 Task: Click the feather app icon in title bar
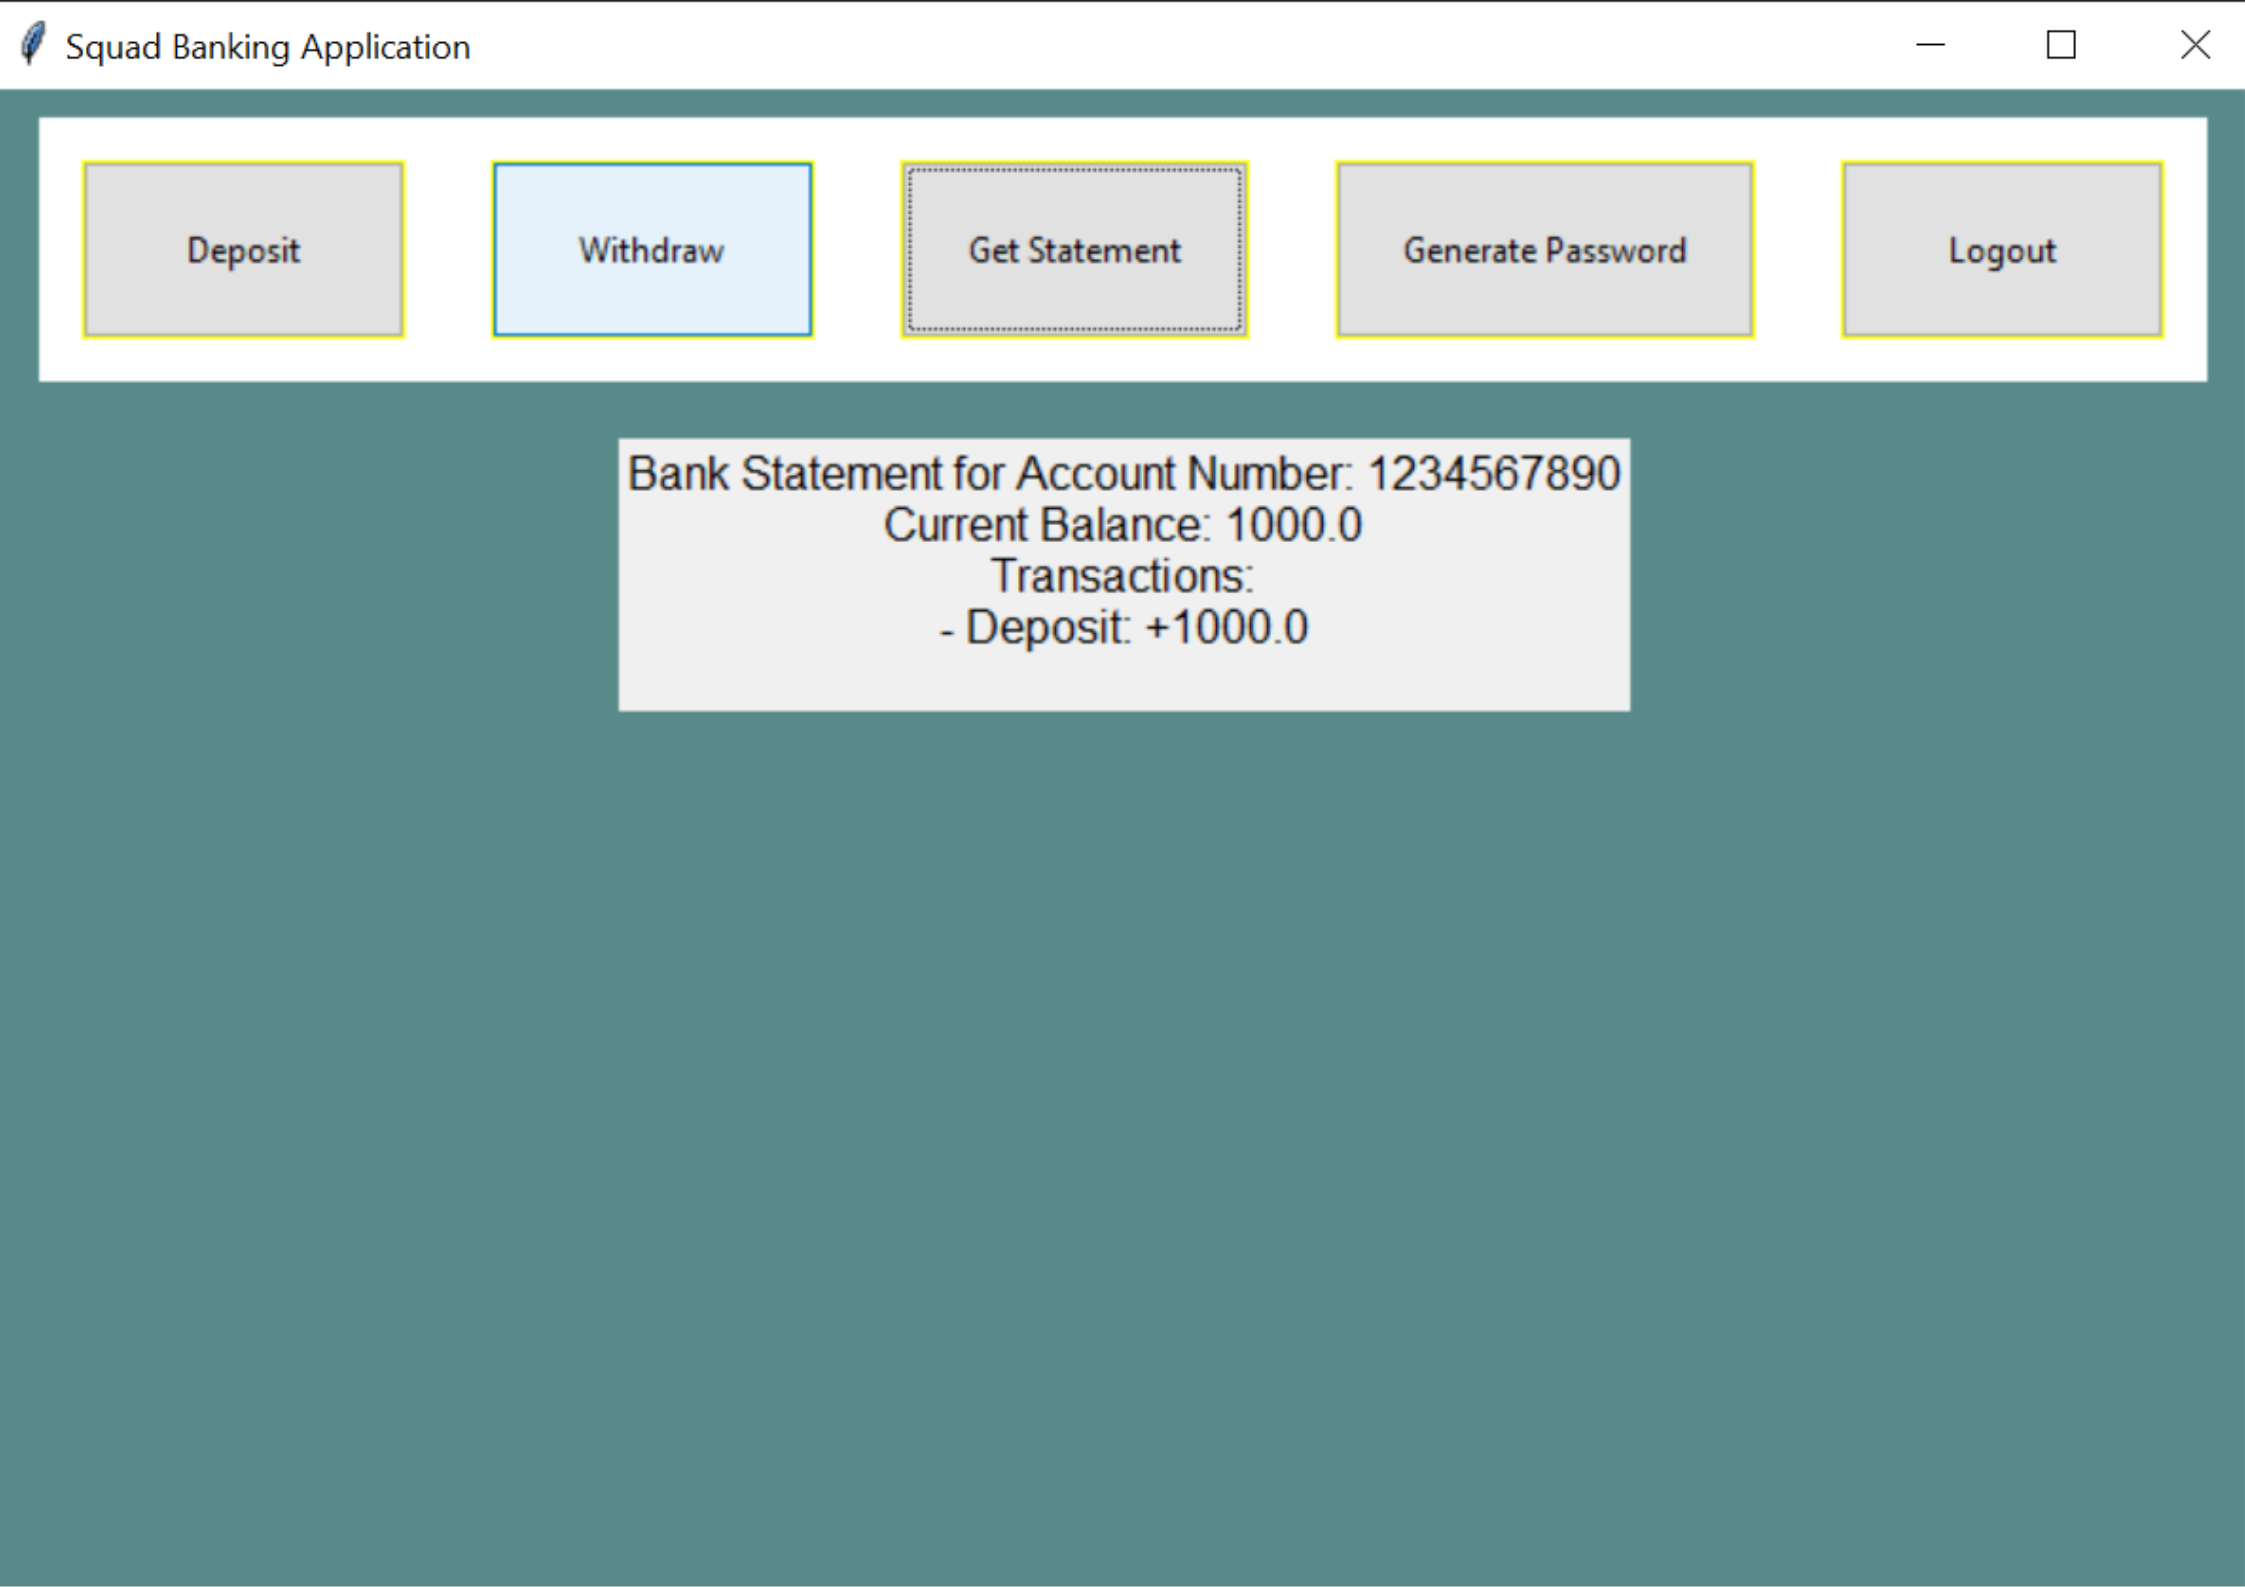tap(33, 45)
